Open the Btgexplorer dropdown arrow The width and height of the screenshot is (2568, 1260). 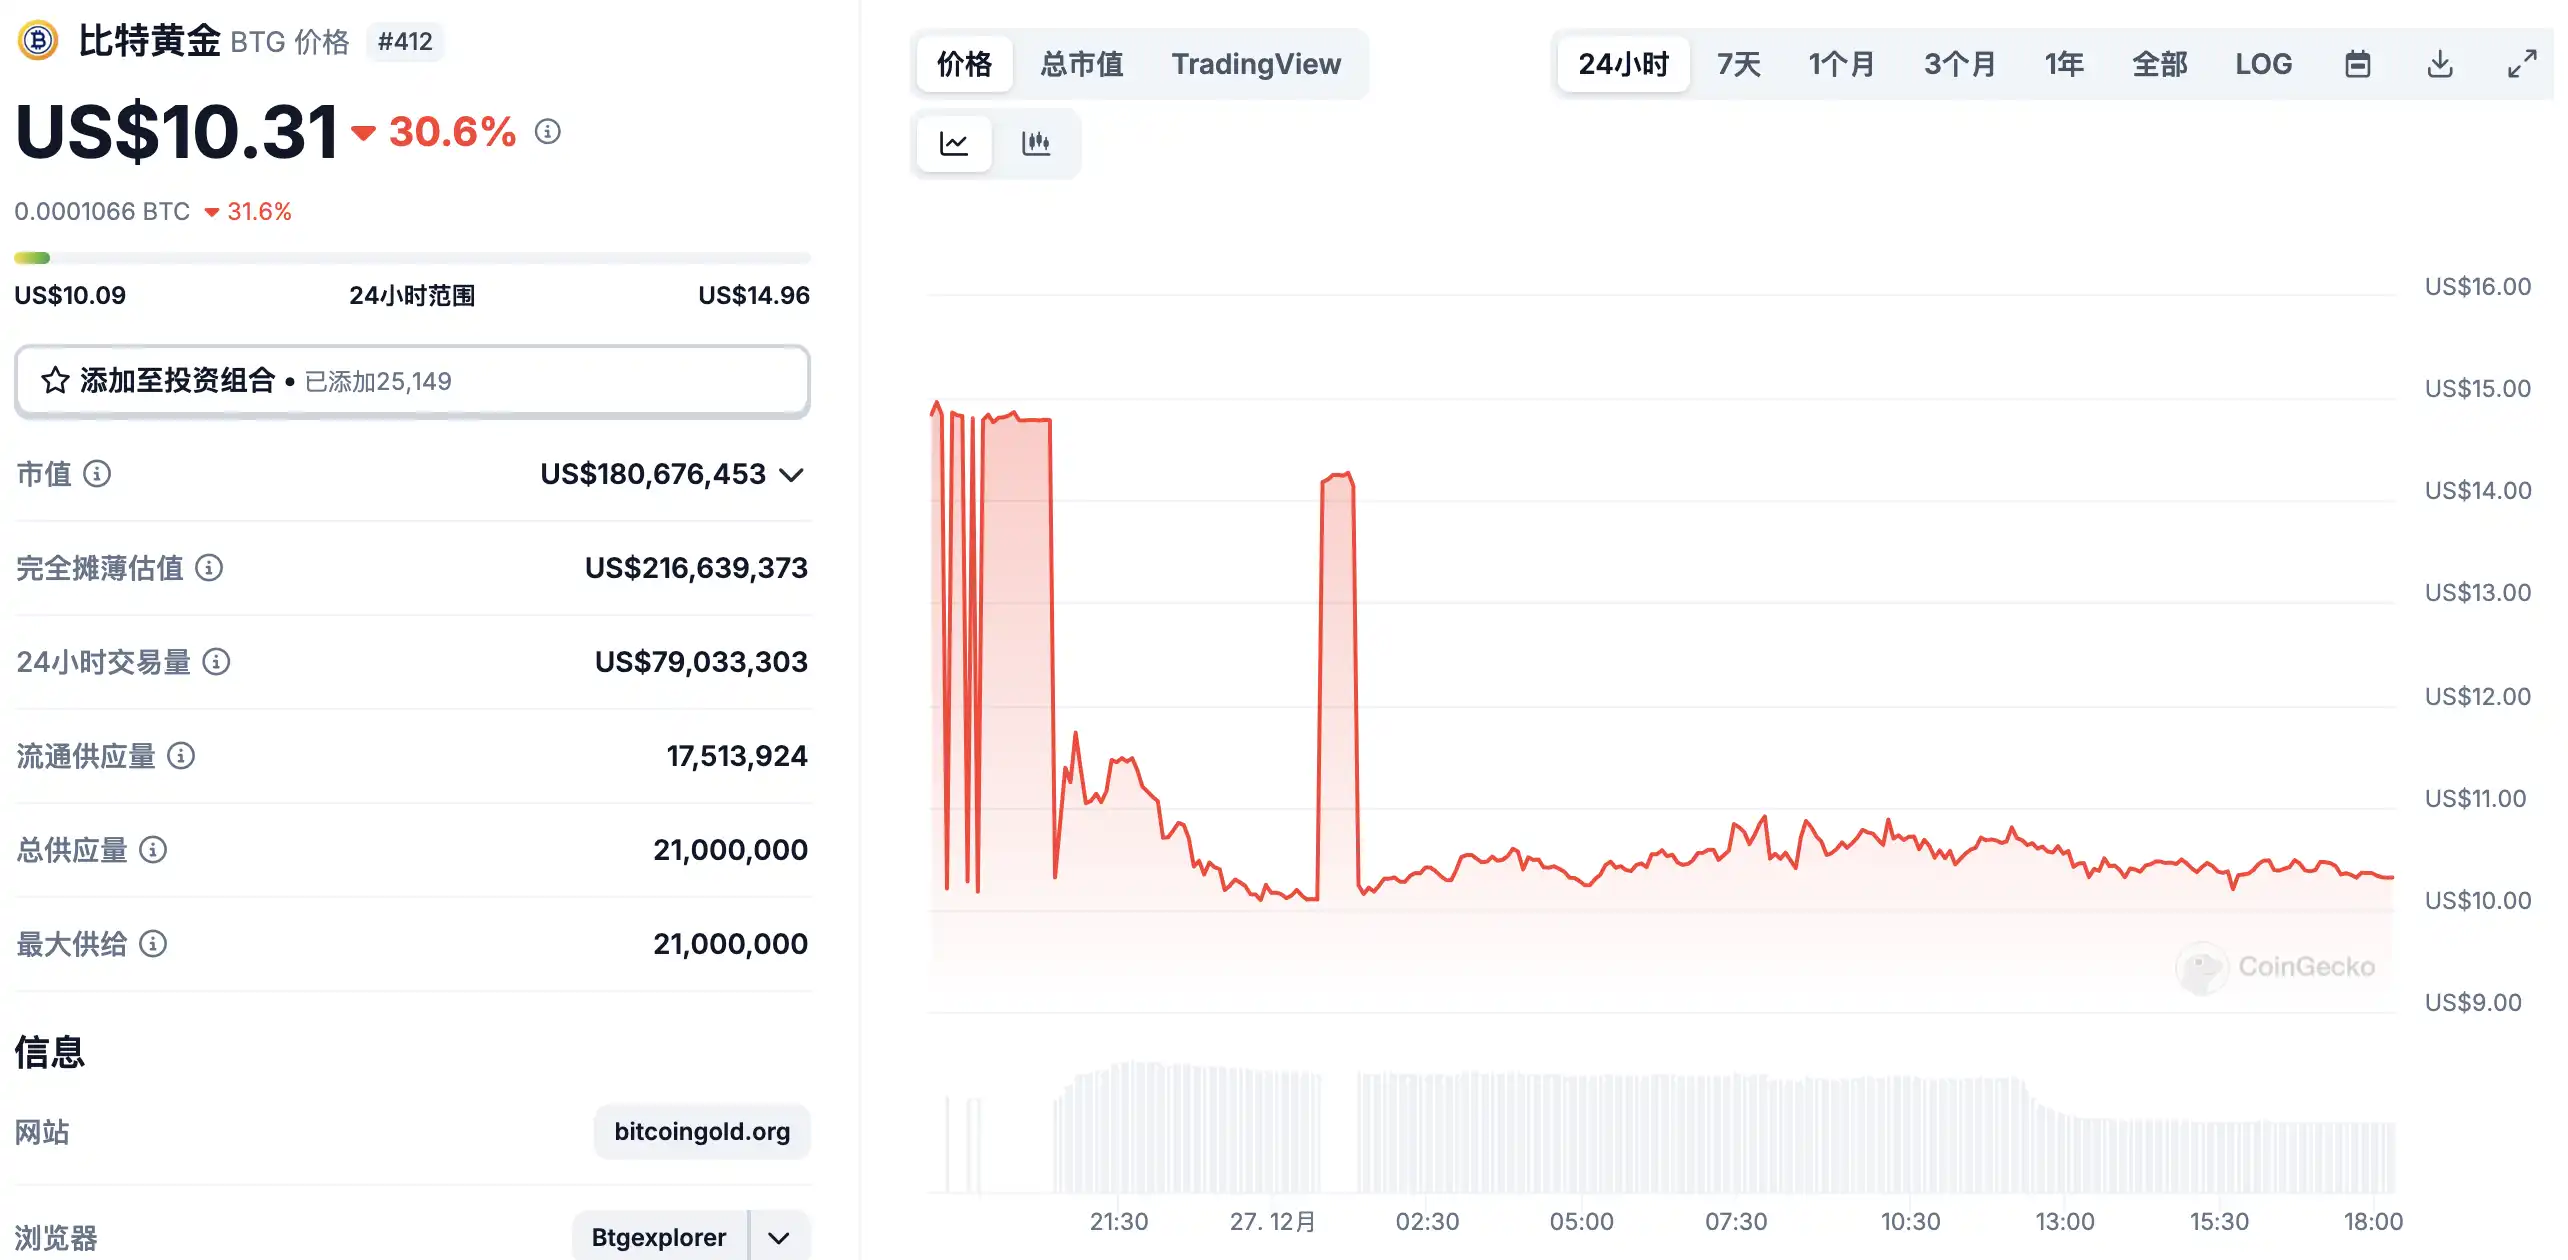coord(779,1237)
